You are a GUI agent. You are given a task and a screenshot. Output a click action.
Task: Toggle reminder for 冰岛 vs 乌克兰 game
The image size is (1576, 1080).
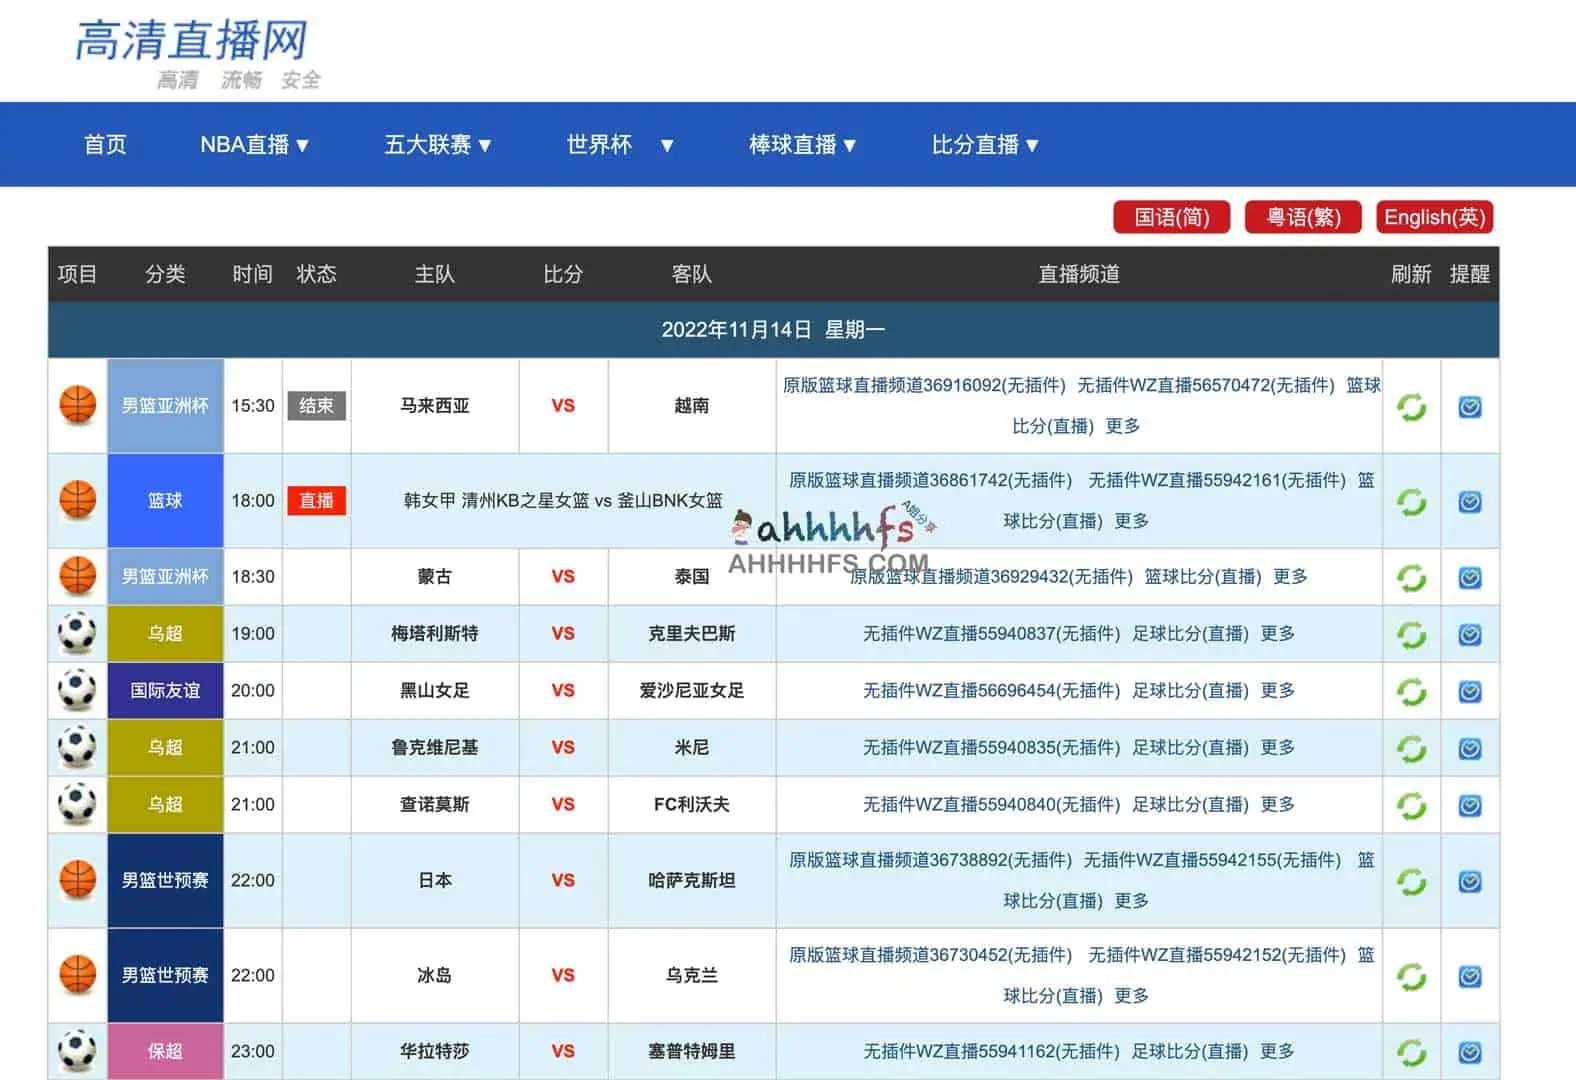click(x=1469, y=976)
